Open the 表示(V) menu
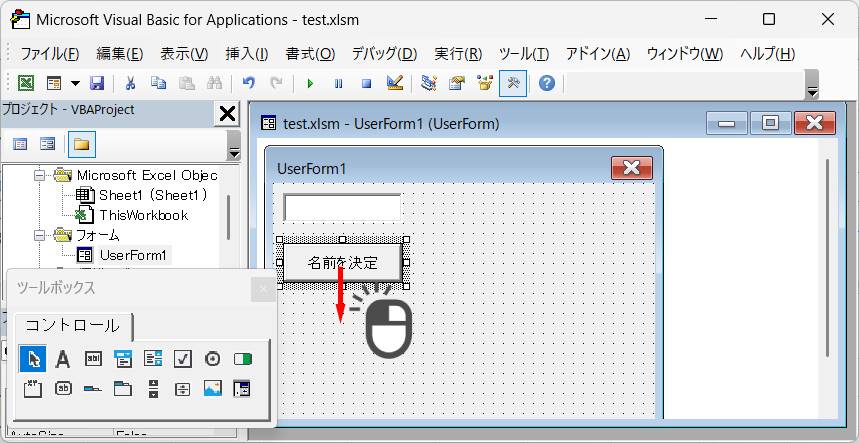Screen dimensions: 859x443 184,54
